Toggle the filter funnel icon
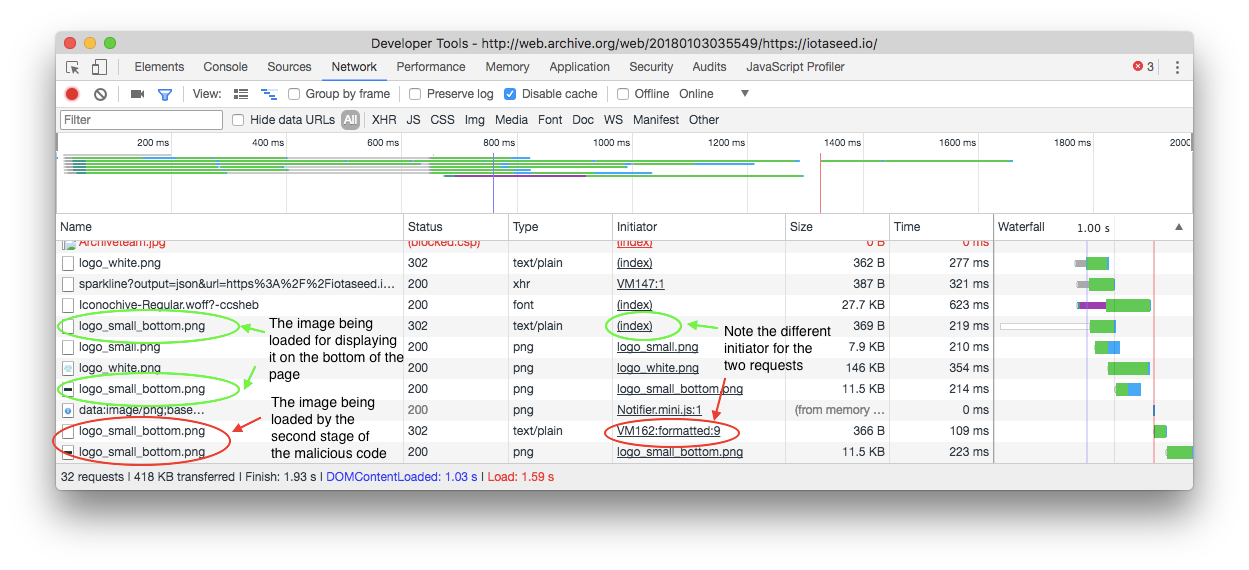Screen dimensions: 1249x570 [165, 94]
